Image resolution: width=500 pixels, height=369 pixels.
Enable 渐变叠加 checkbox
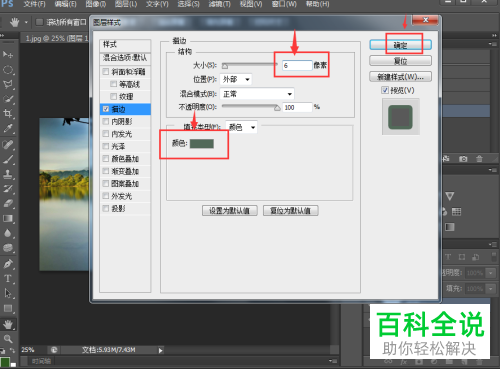tap(106, 171)
